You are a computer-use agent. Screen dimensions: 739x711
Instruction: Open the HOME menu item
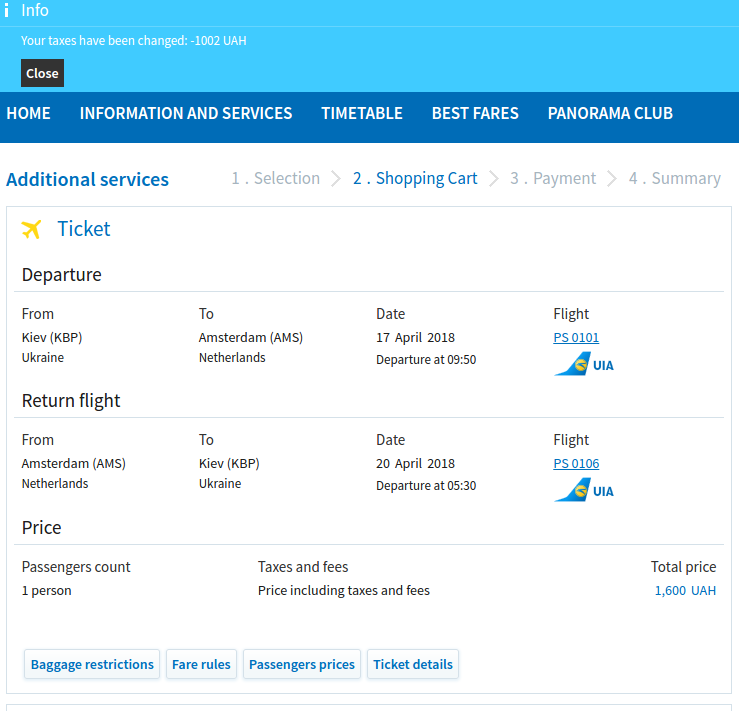[x=28, y=113]
